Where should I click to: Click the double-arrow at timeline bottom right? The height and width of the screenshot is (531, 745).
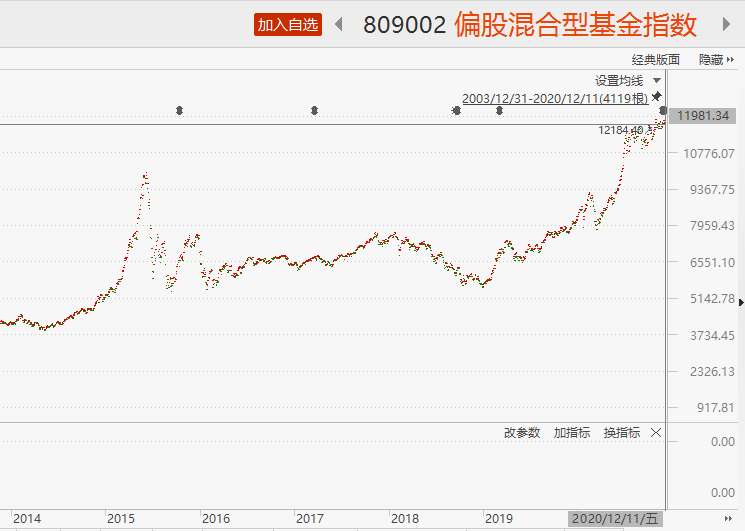pos(728,519)
